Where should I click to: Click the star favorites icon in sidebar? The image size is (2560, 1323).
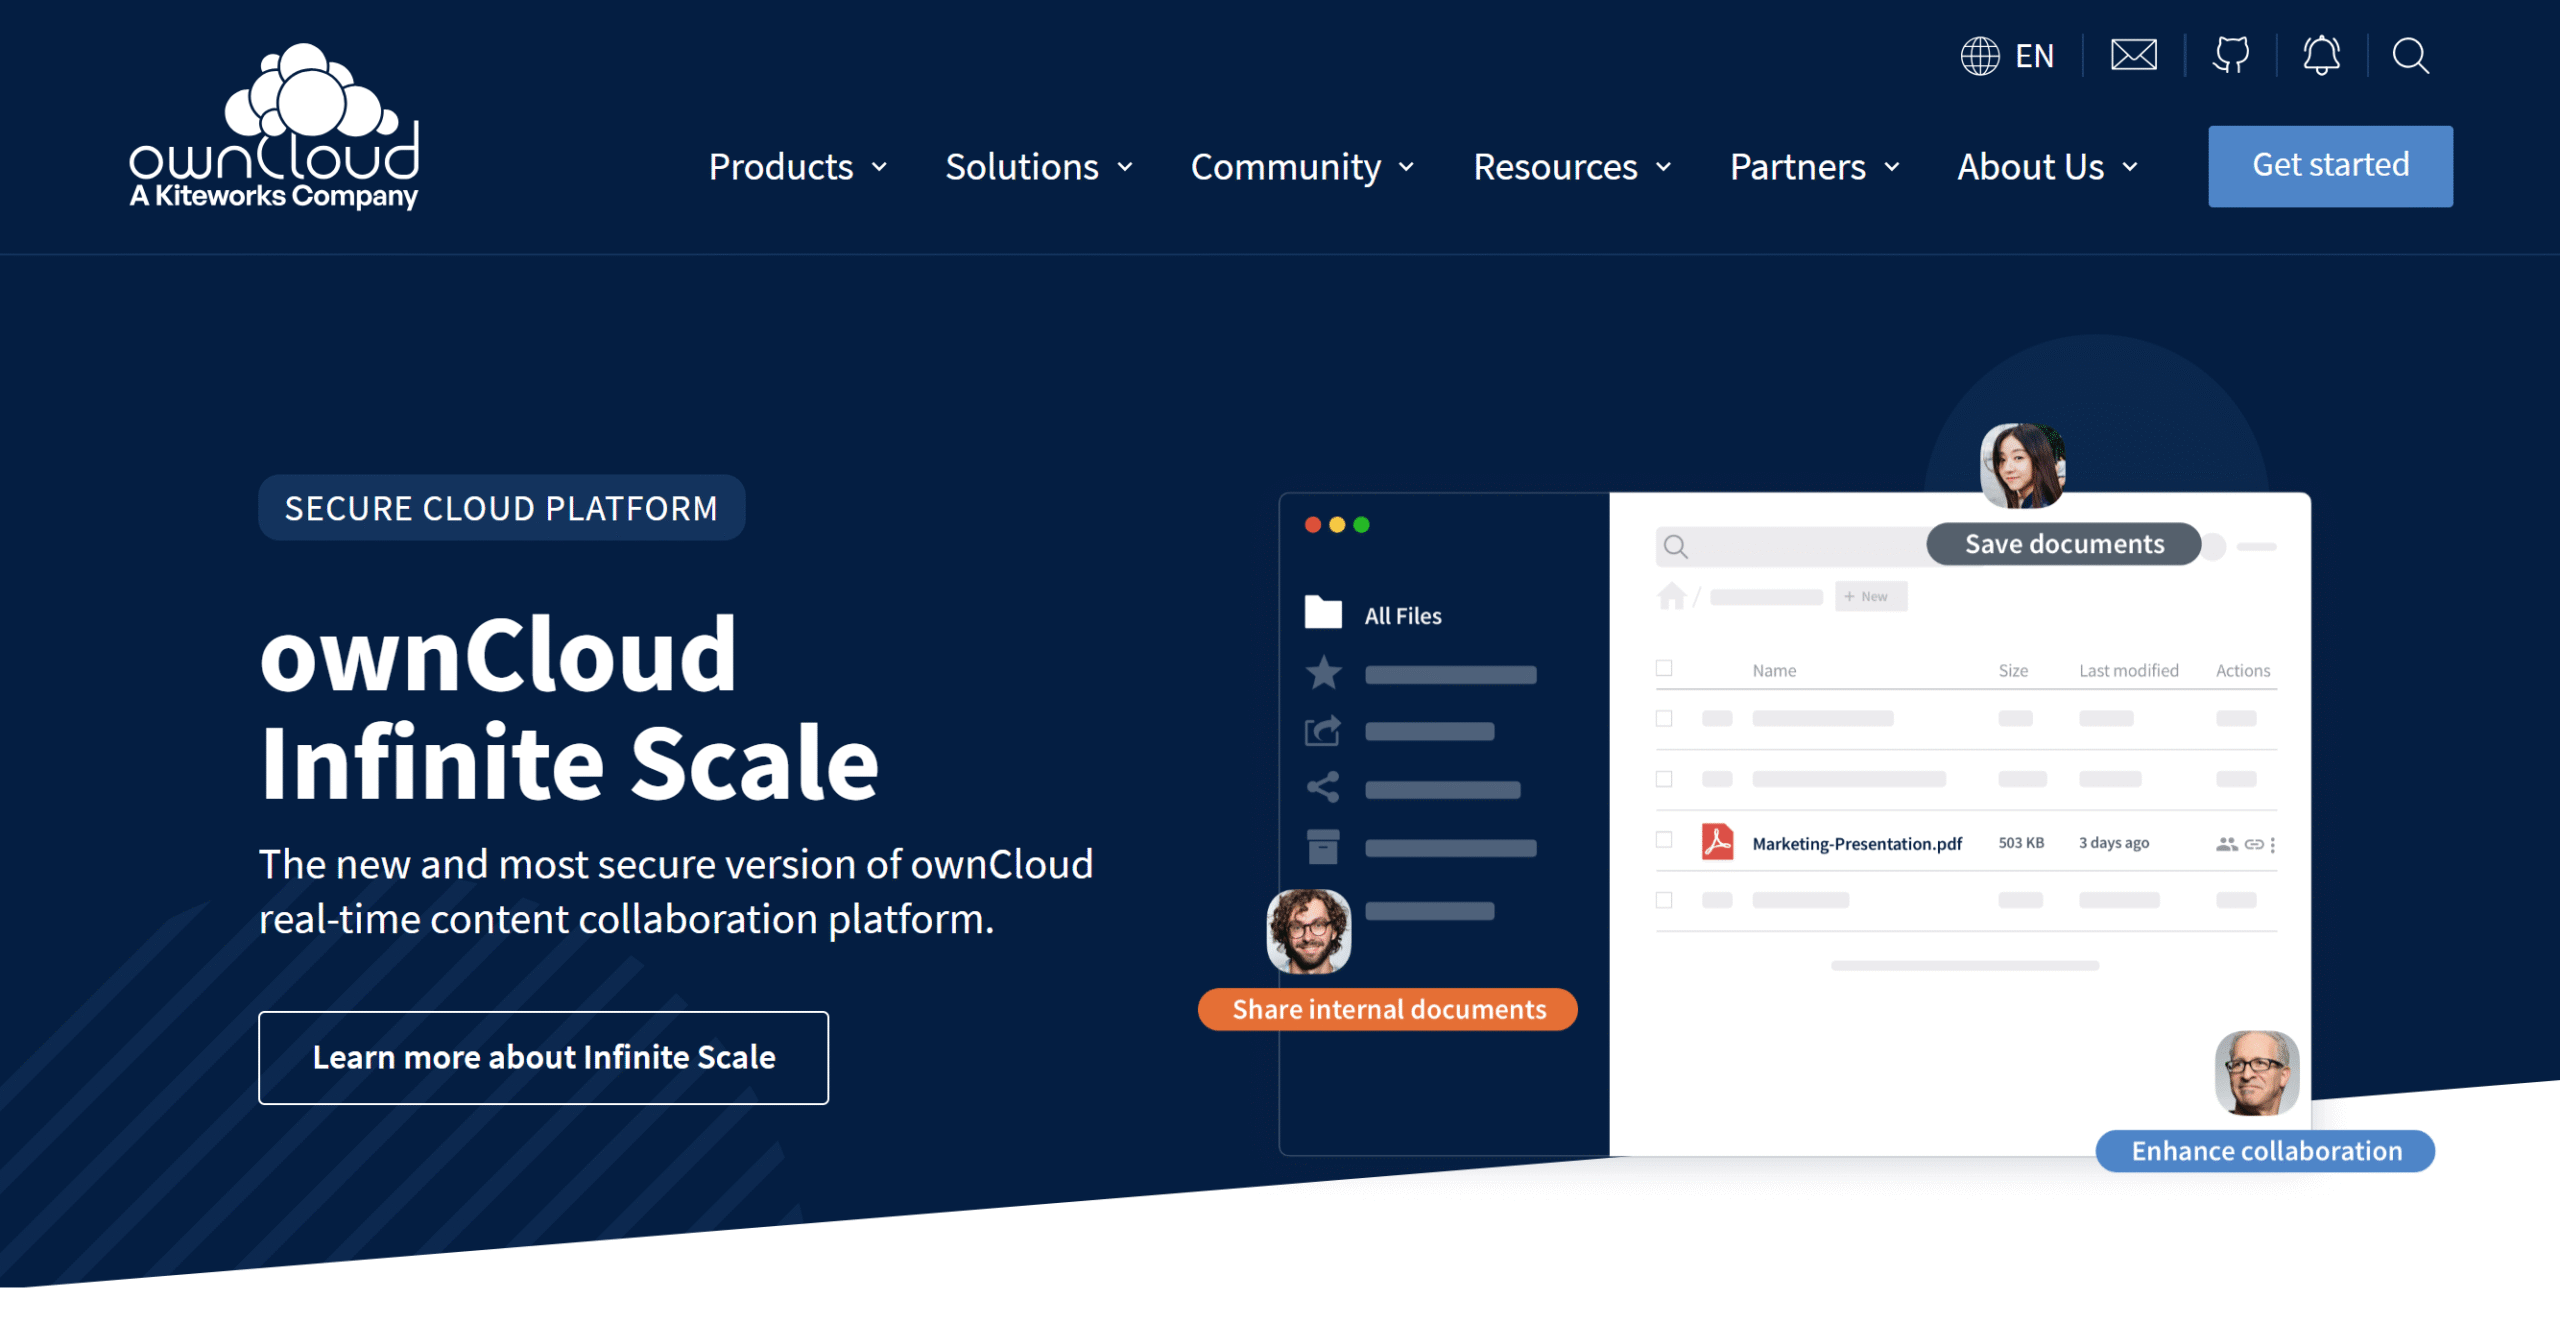tap(1323, 672)
